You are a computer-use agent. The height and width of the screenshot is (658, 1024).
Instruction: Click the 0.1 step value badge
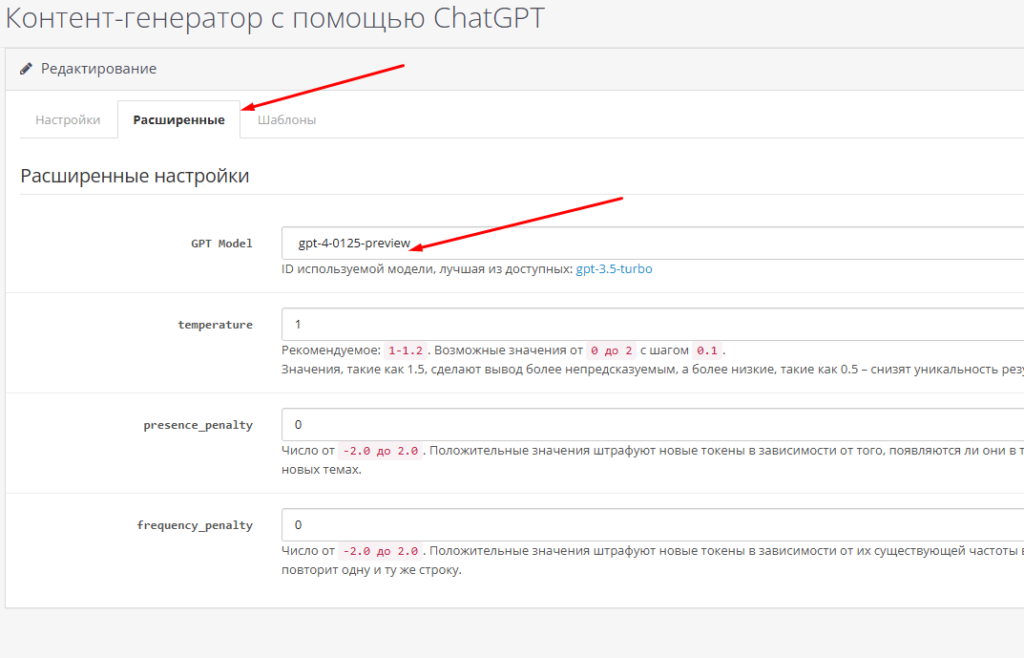click(707, 351)
